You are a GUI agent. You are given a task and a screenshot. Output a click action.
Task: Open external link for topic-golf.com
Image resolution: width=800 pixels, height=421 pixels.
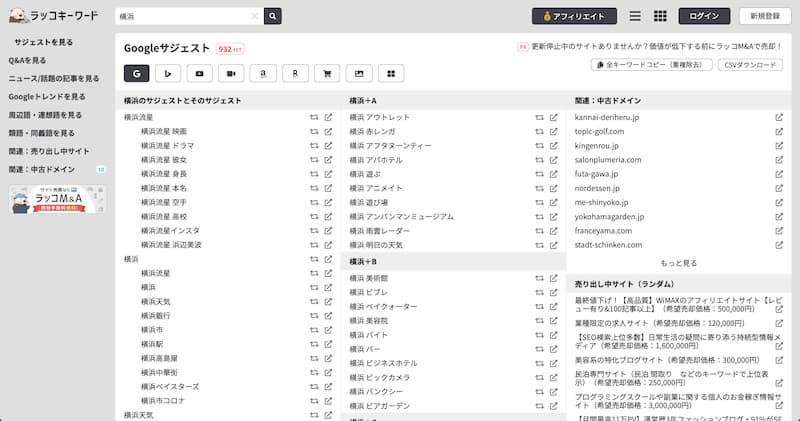(x=779, y=132)
